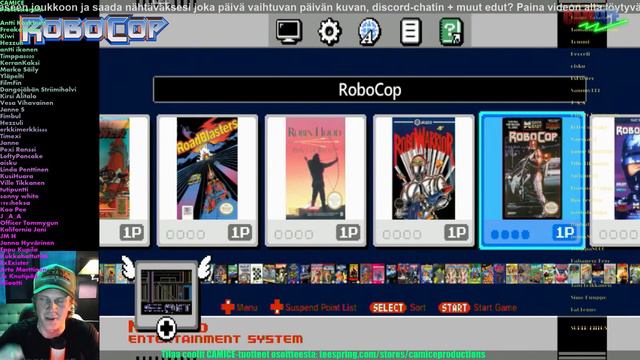Click chat name Vesa Vihavainen

(27, 103)
